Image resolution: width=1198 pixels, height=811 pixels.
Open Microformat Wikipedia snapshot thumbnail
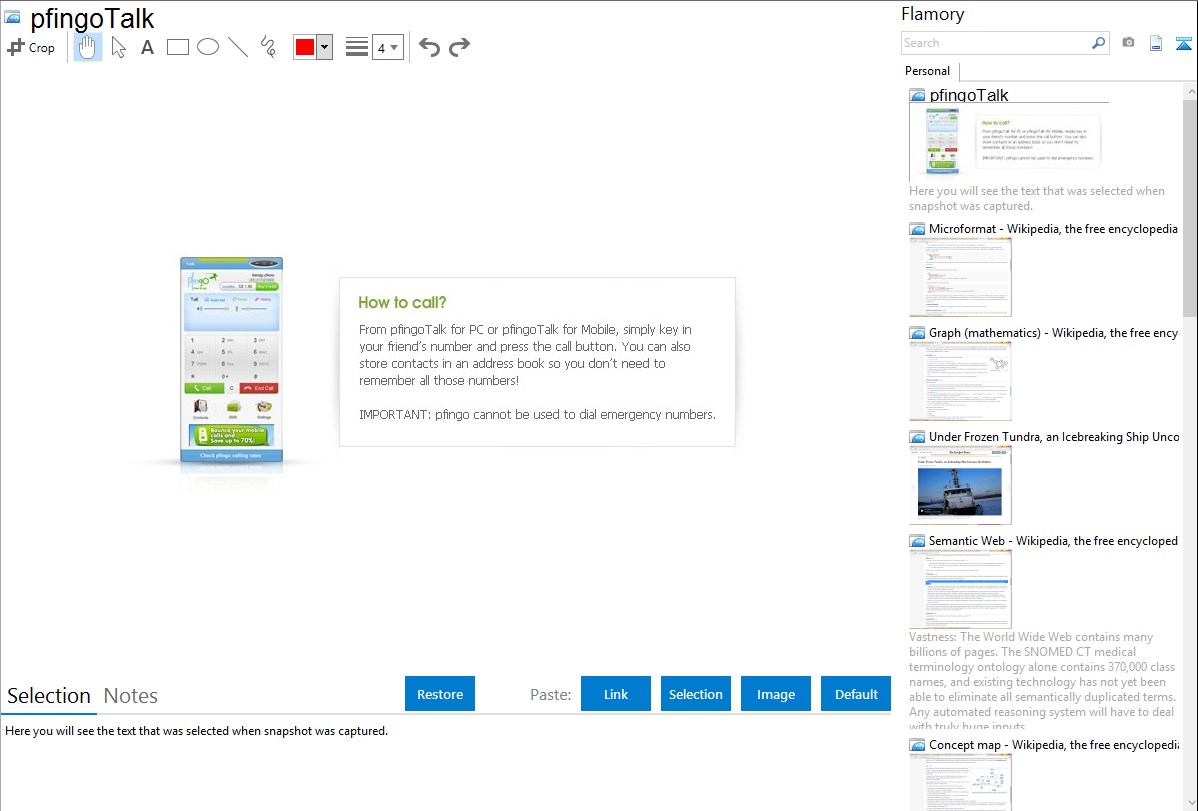(x=961, y=277)
